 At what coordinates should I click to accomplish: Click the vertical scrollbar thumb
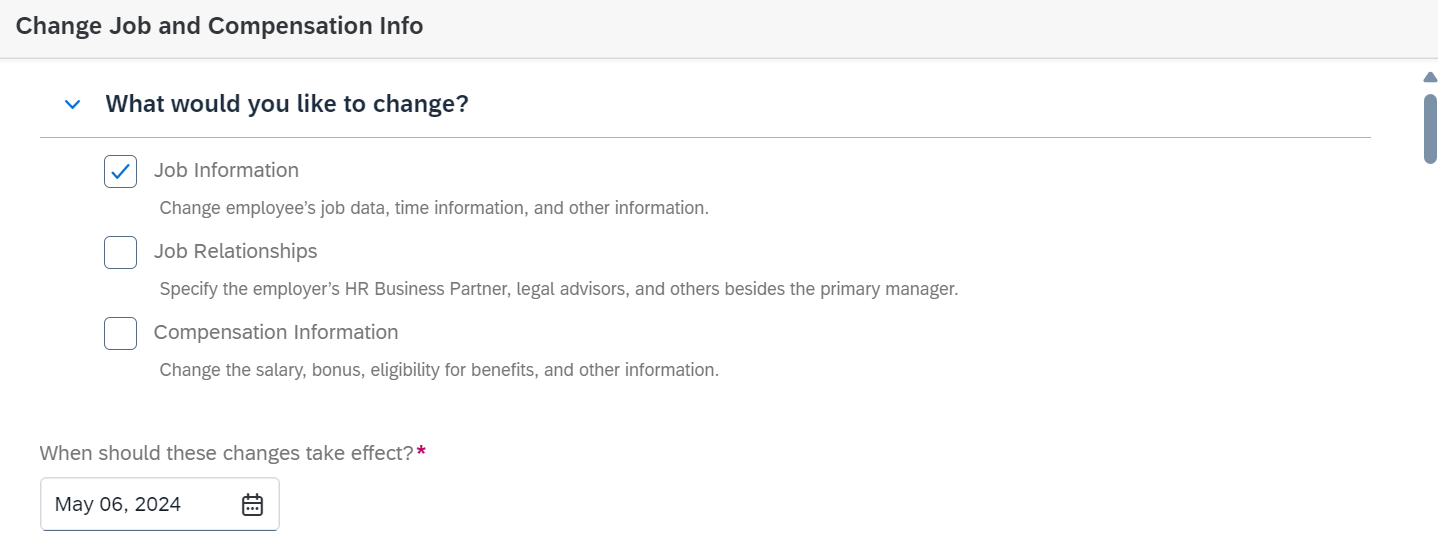(x=1430, y=128)
